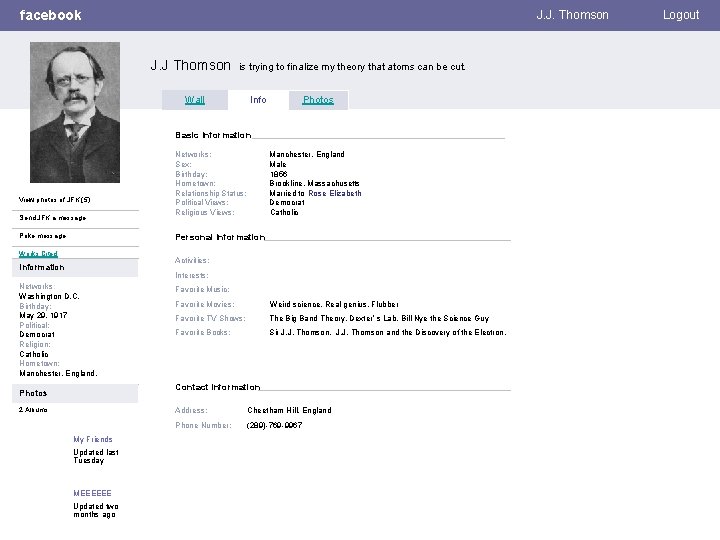Open View photos of JFK link
Viewport: 720px width, 540px height.
55,200
